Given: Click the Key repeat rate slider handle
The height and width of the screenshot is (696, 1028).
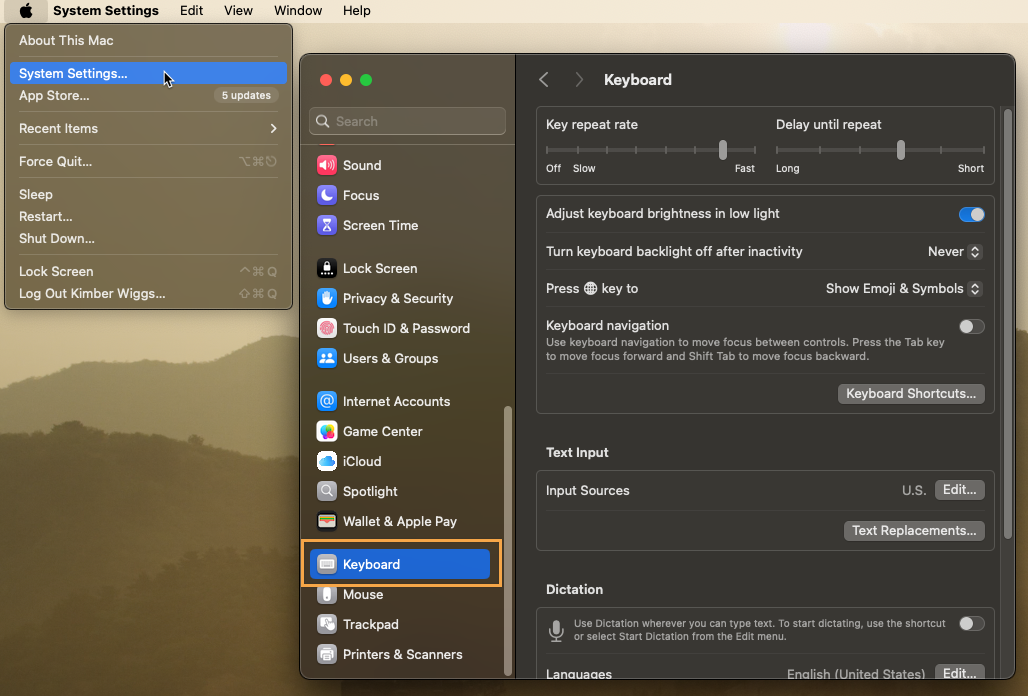Looking at the screenshot, I should coord(722,150).
